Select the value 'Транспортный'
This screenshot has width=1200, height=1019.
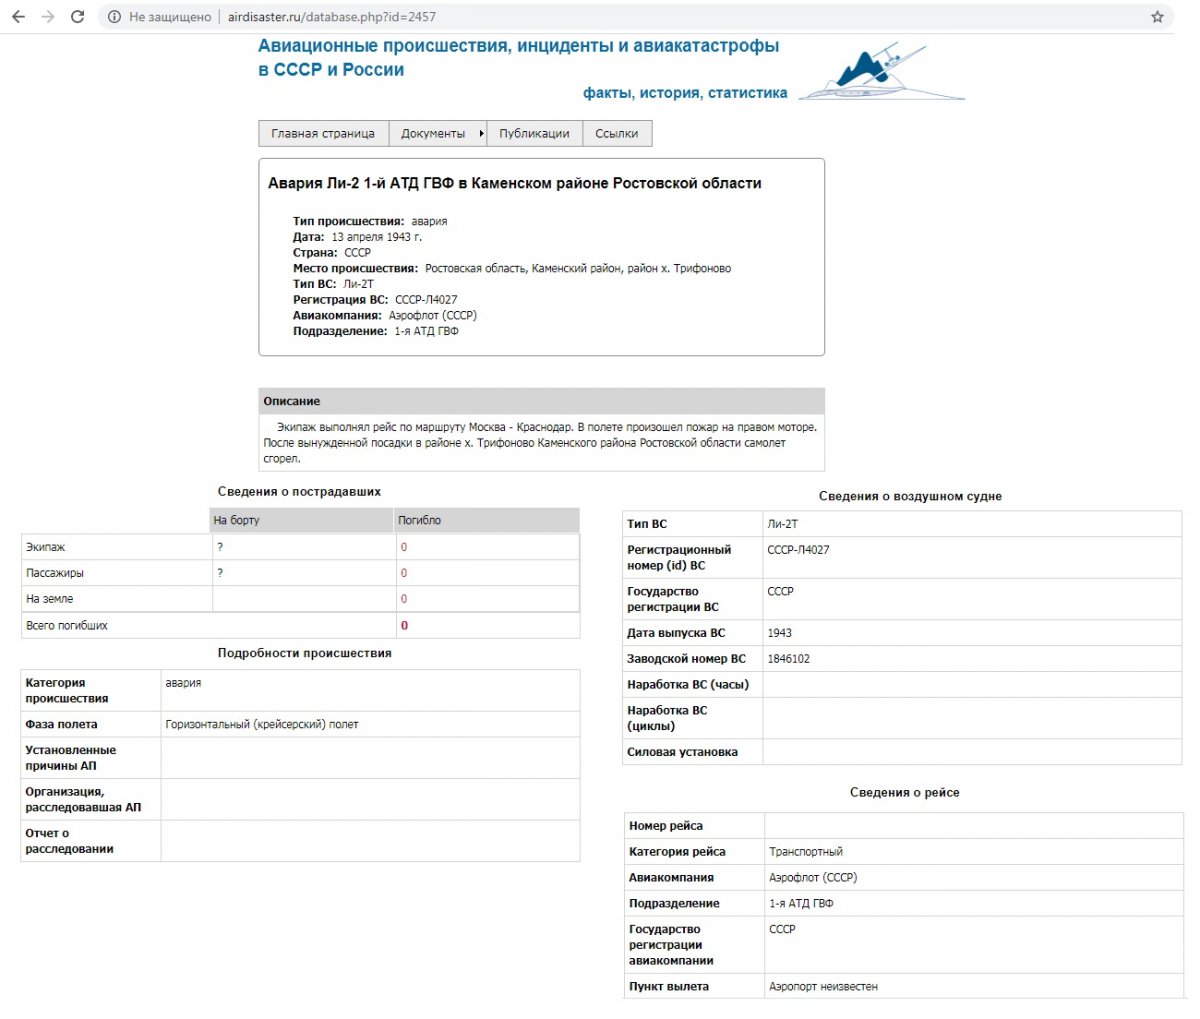[x=806, y=852]
